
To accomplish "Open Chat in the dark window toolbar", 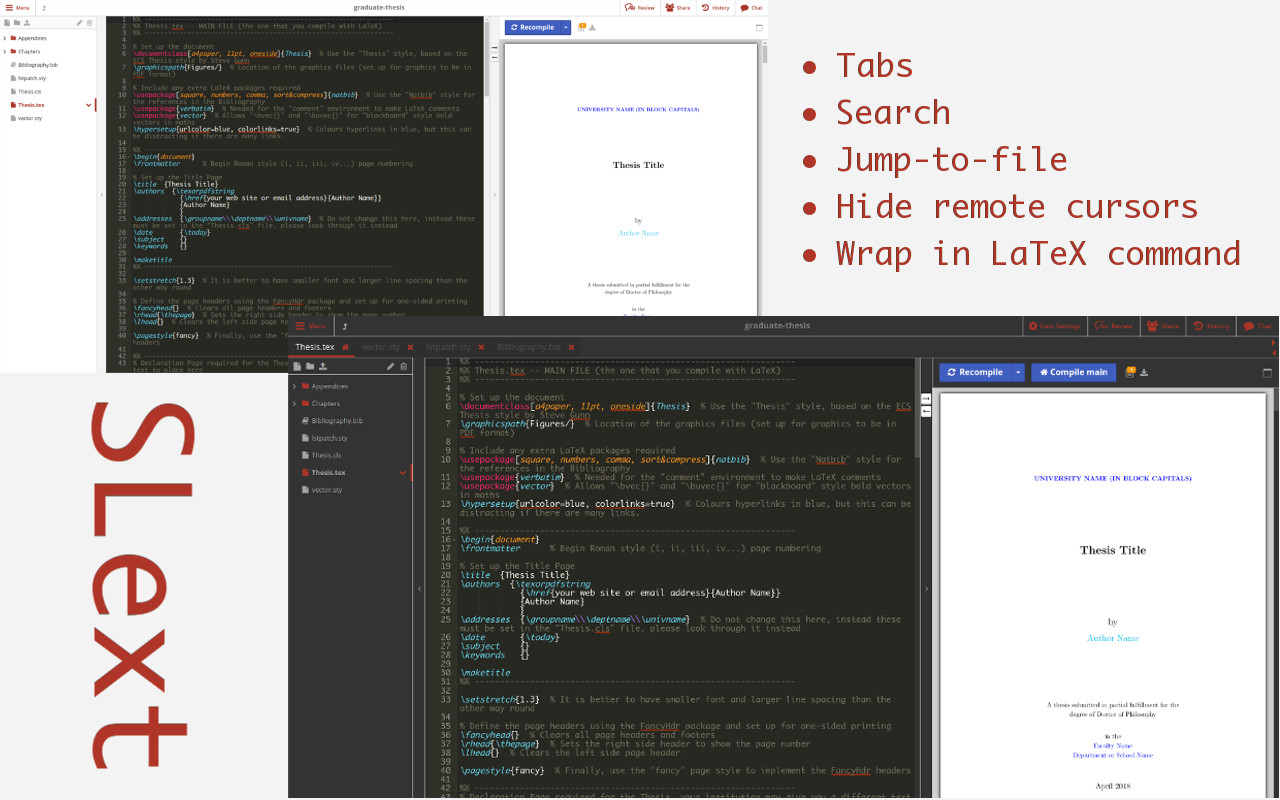I will pos(1259,326).
